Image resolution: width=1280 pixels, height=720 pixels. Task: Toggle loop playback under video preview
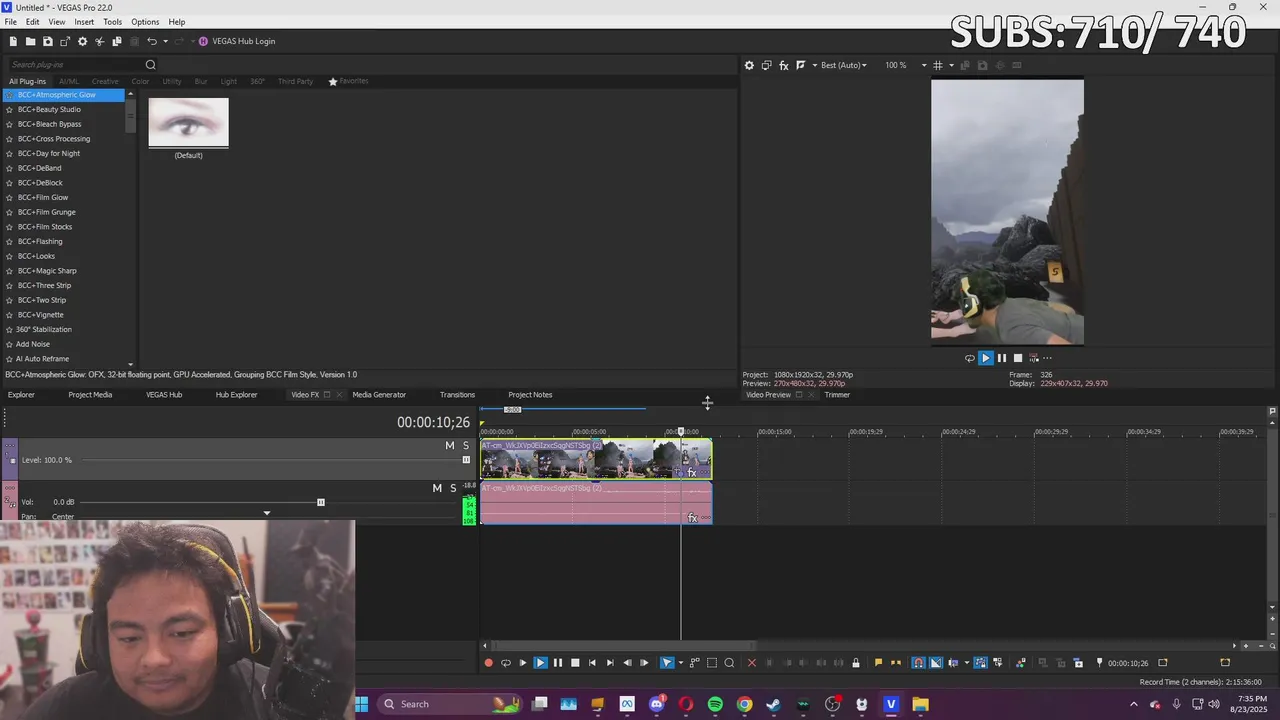coord(969,358)
